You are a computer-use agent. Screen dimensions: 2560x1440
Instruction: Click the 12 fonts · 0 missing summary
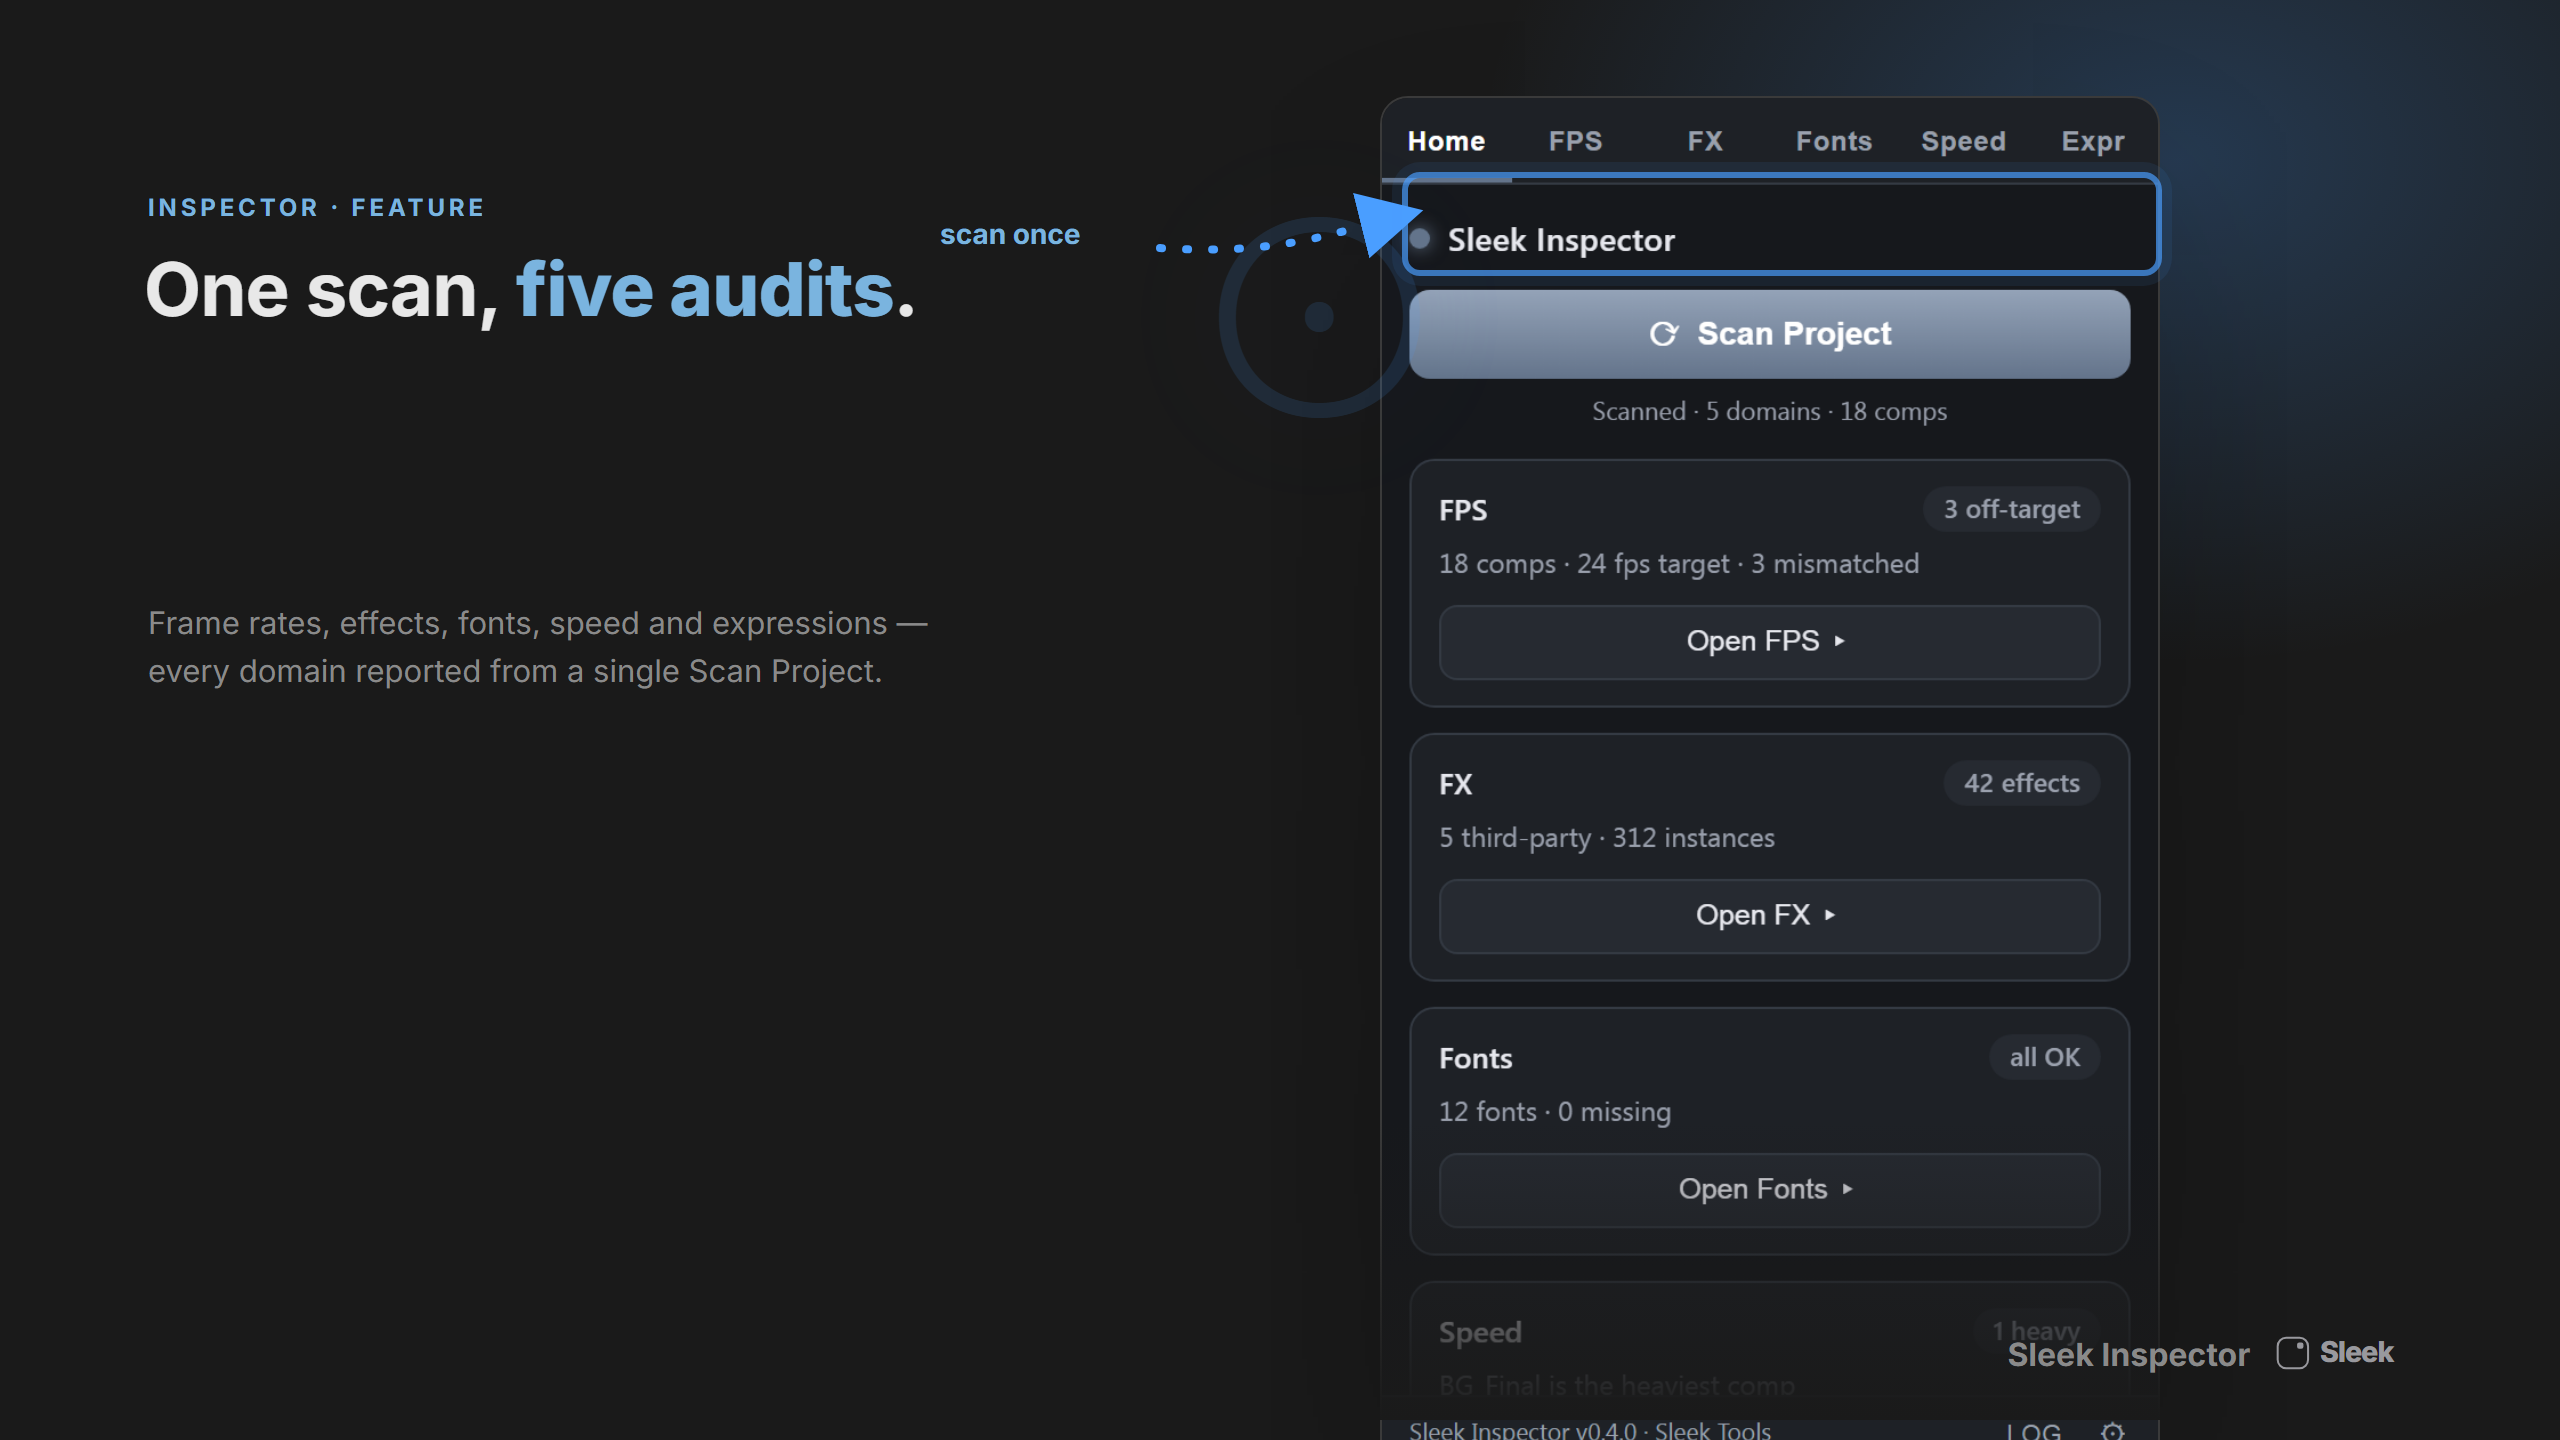[x=1555, y=1112]
